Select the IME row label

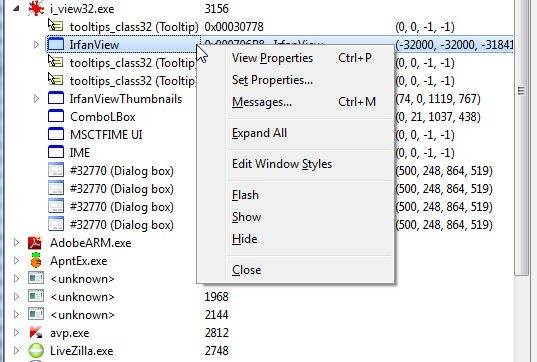[x=80, y=152]
